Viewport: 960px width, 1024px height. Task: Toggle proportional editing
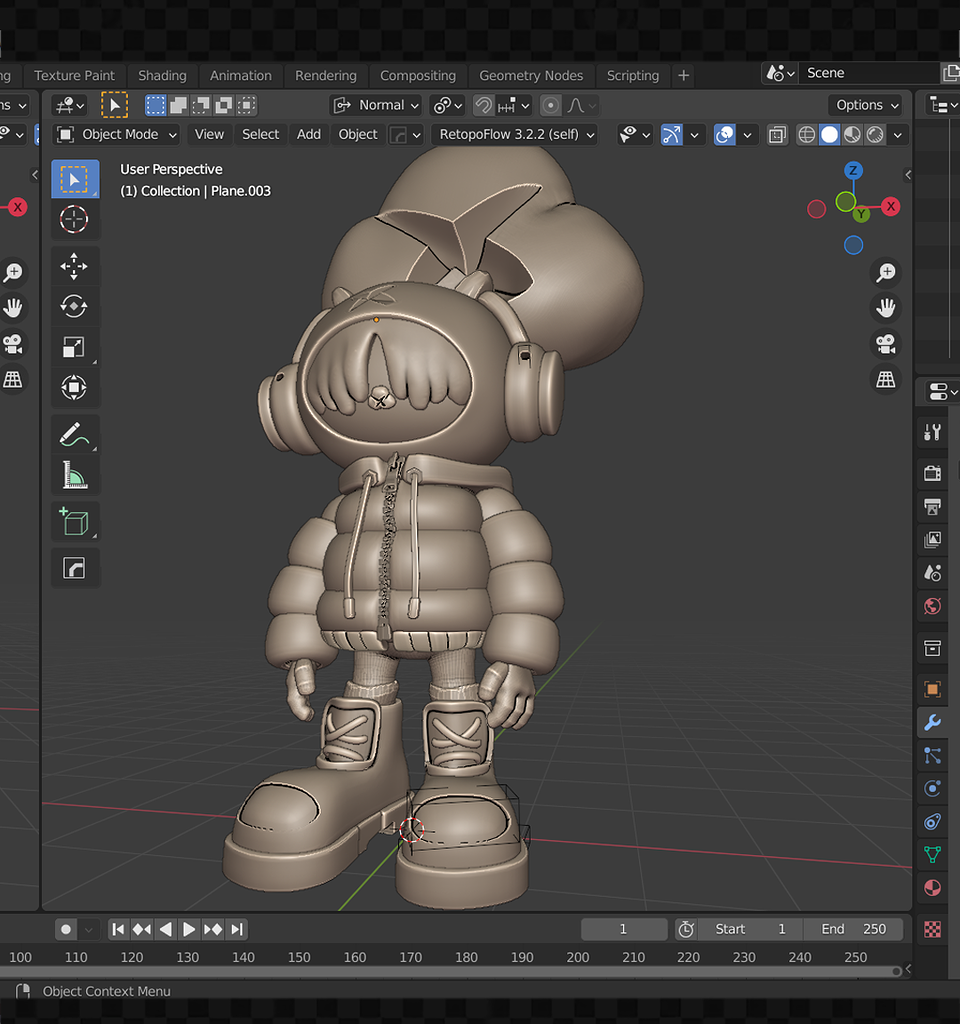point(551,105)
